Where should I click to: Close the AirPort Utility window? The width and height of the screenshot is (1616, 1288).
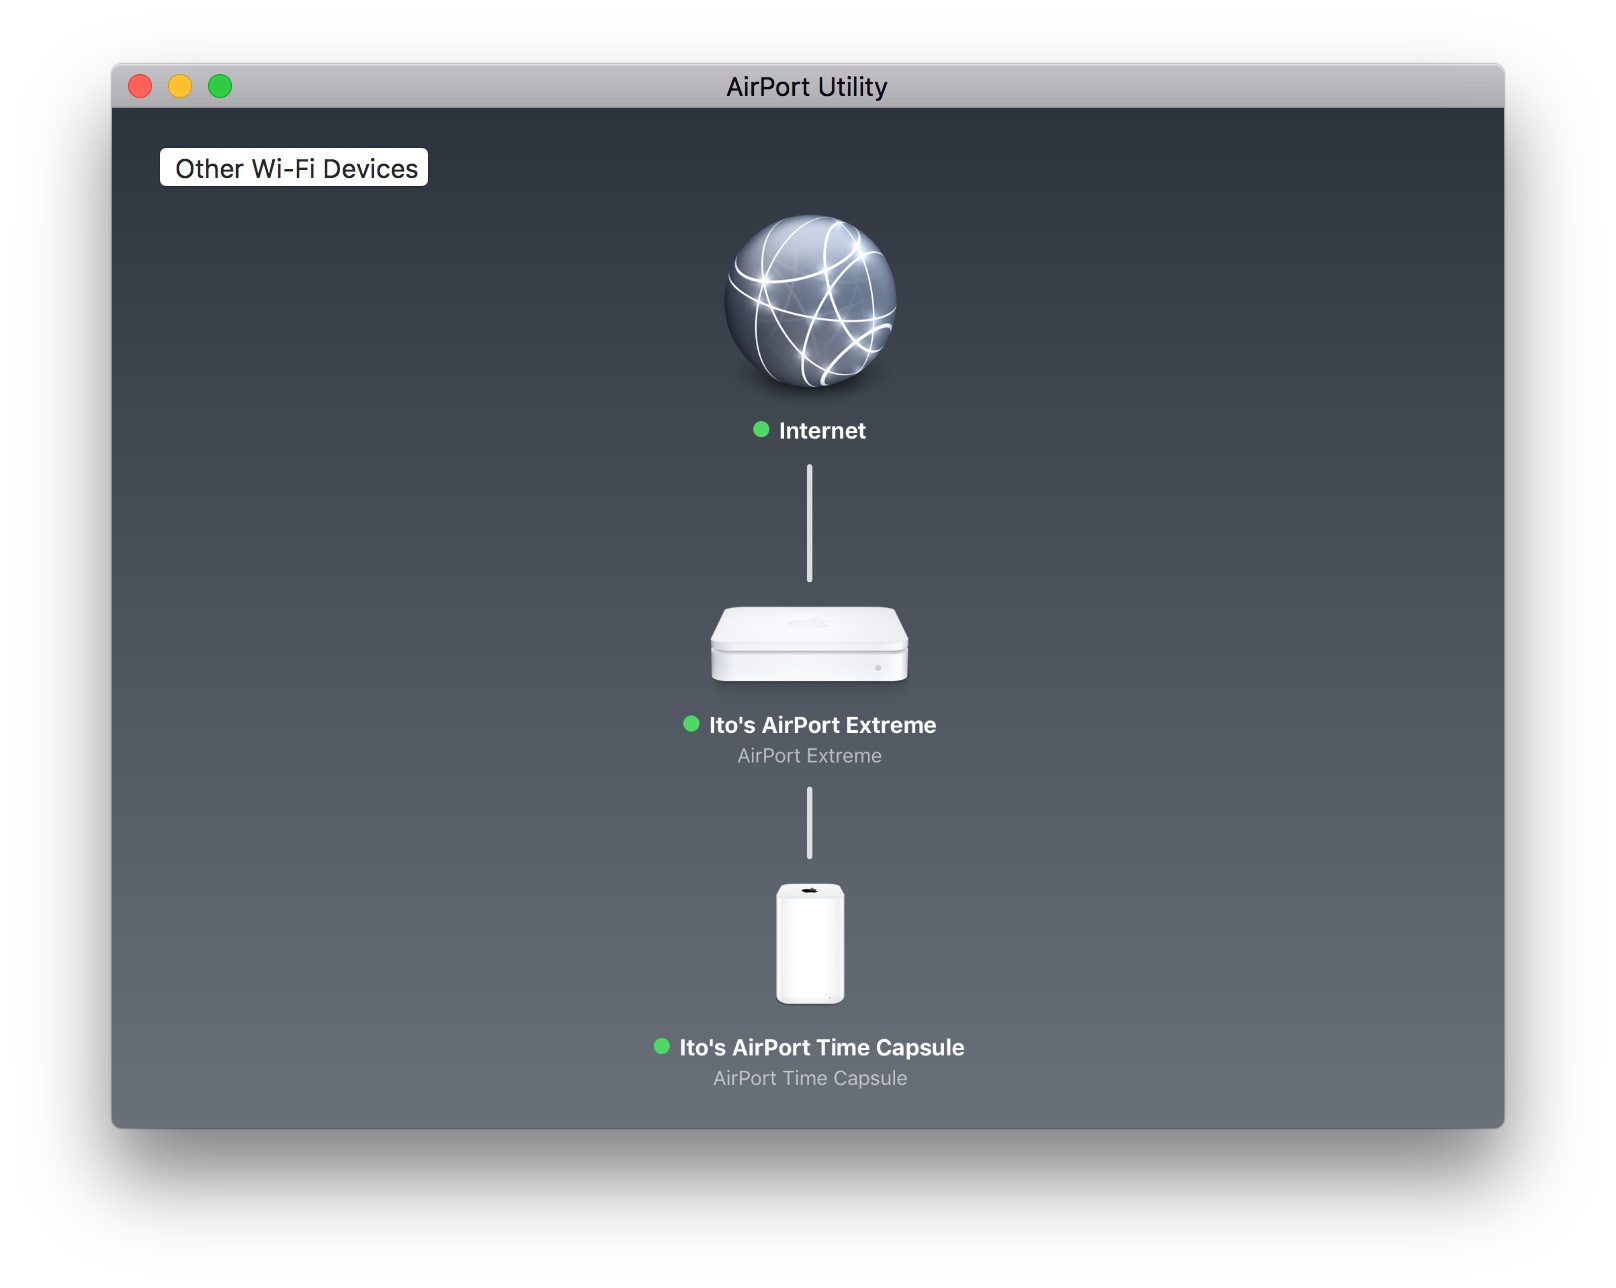(140, 87)
